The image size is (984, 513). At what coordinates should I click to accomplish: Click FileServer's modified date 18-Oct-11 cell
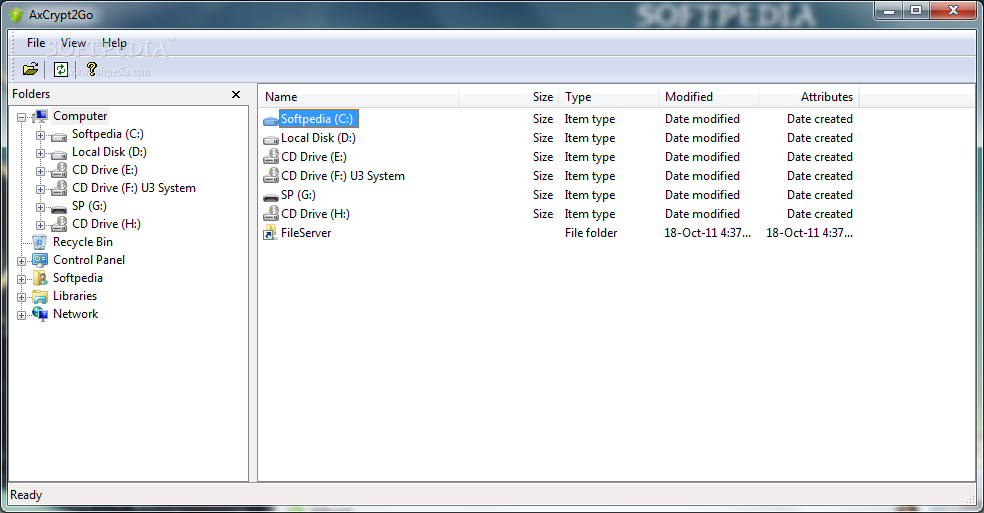tap(707, 233)
